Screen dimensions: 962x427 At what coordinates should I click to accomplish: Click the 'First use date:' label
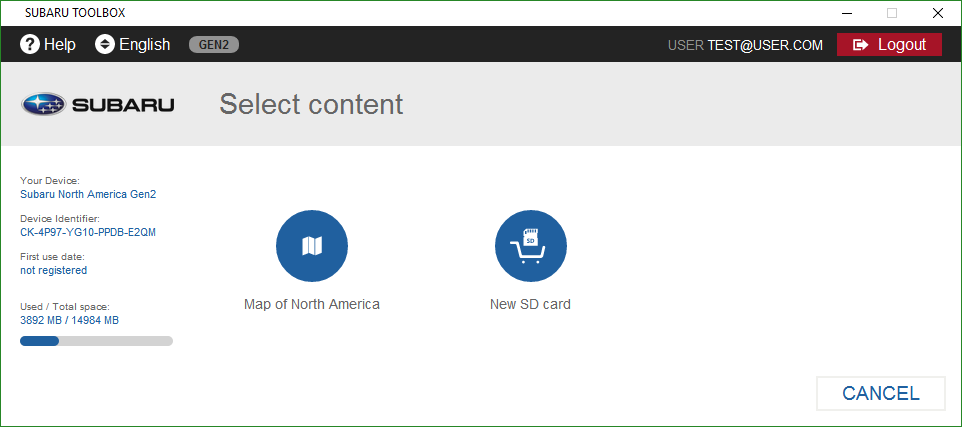(52, 256)
